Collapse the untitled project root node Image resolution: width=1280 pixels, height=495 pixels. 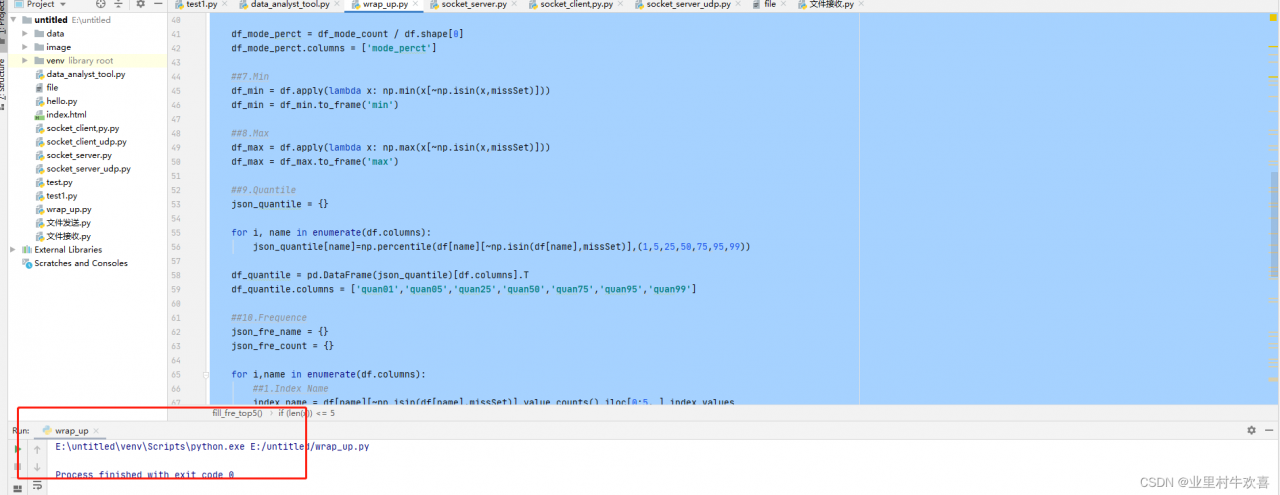coord(13,20)
